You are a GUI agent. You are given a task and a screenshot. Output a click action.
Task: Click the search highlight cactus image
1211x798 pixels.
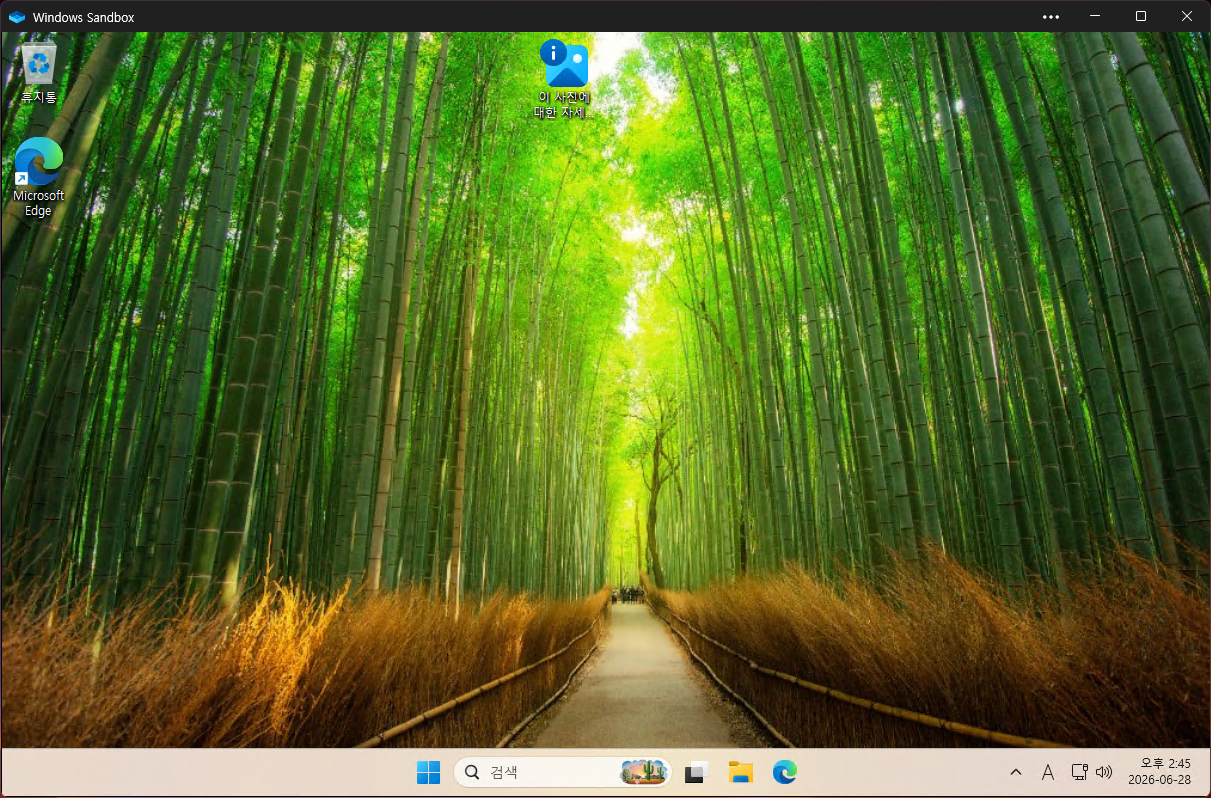click(644, 772)
